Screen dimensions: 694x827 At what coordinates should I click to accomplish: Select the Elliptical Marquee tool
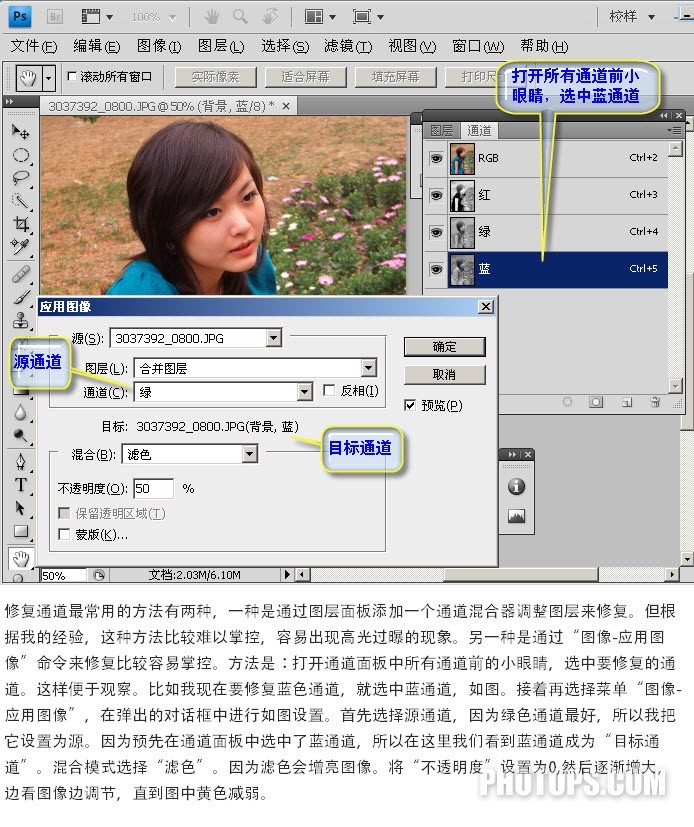(x=20, y=155)
